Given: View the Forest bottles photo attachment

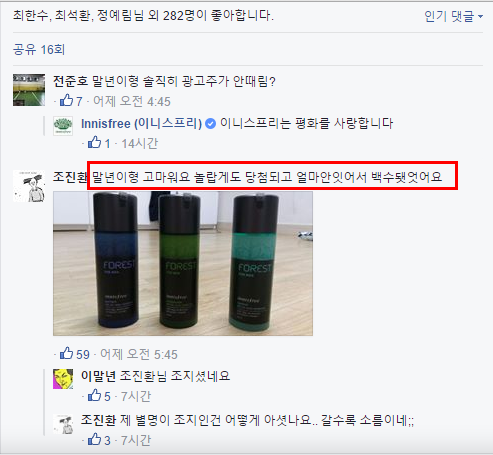Looking at the screenshot, I should coord(183,263).
